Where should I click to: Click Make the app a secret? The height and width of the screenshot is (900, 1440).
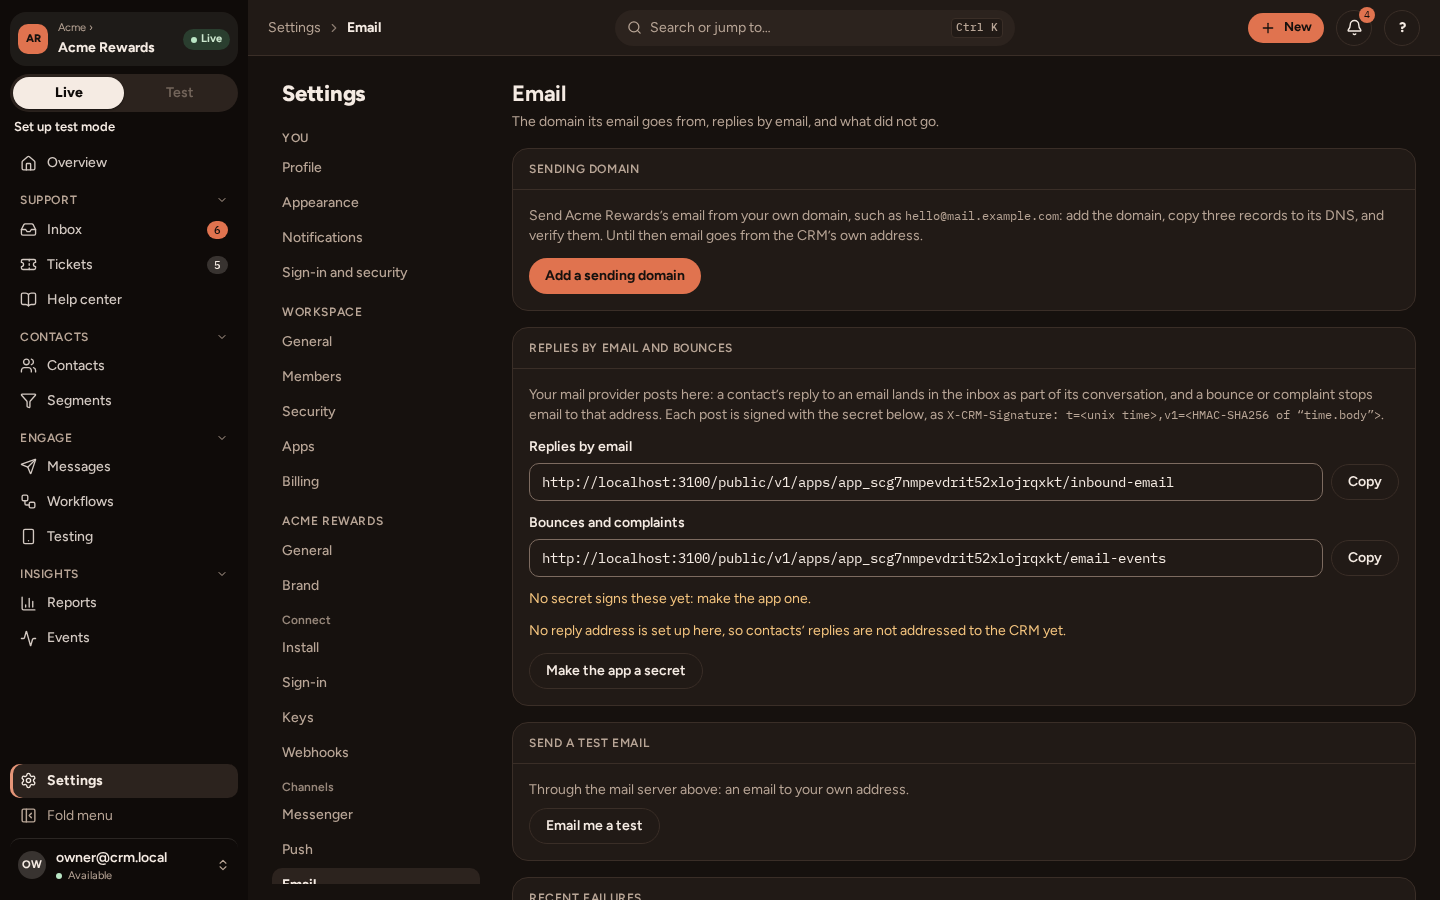click(616, 671)
